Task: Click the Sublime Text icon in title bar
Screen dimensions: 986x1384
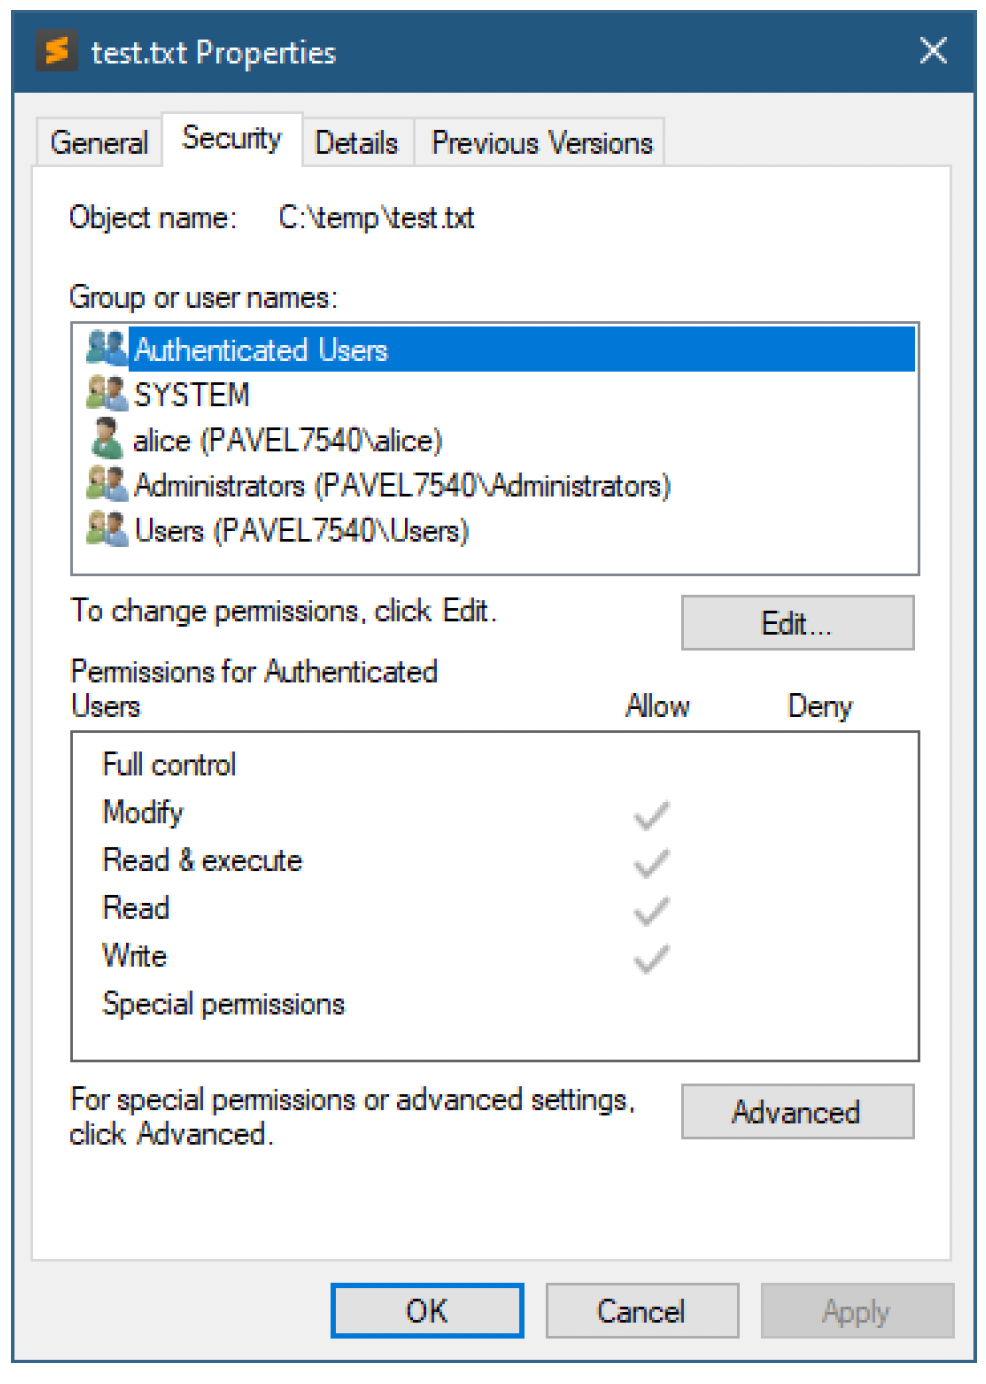Action: (57, 50)
